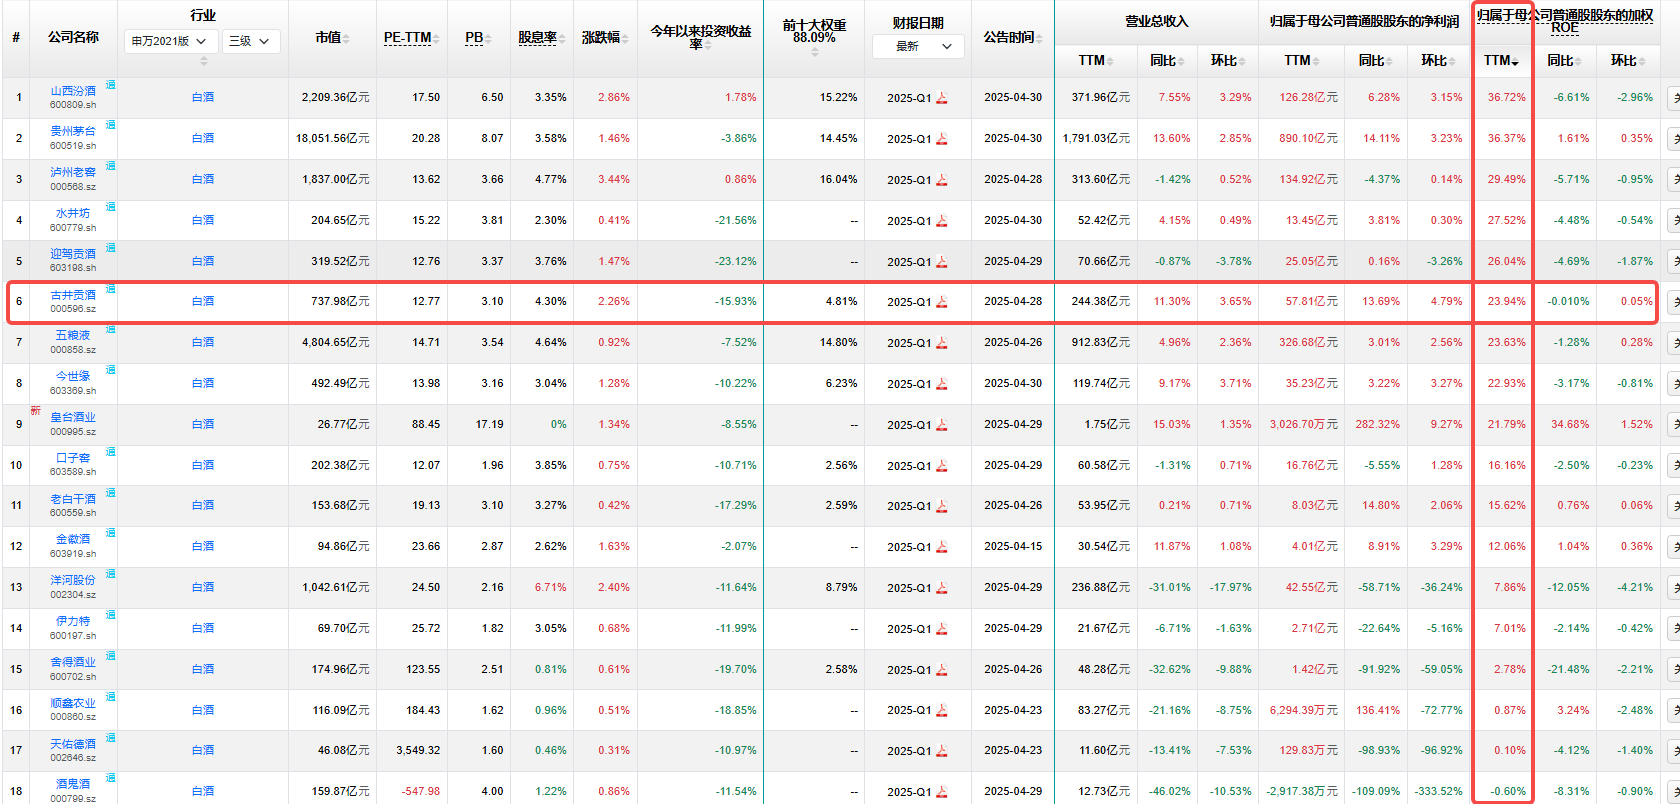Screen dimensions: 1680x804
Task: Select the 282.32% net profit growth cell
Action: point(1378,425)
